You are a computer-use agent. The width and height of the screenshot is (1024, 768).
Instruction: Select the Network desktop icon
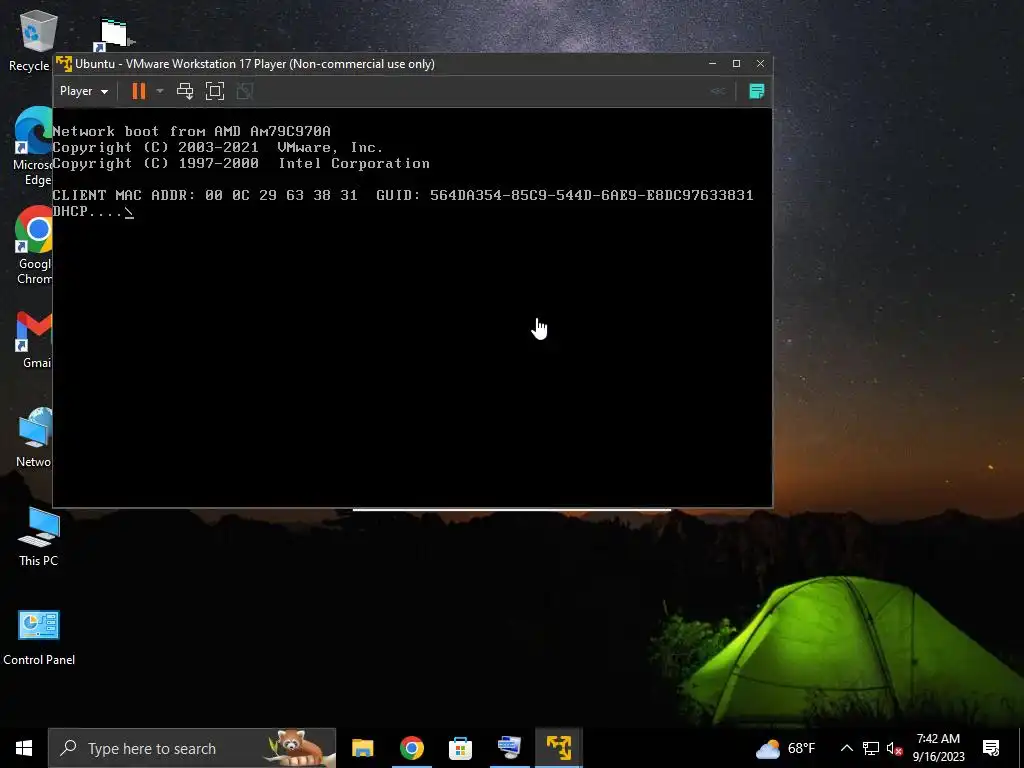pyautogui.click(x=34, y=438)
